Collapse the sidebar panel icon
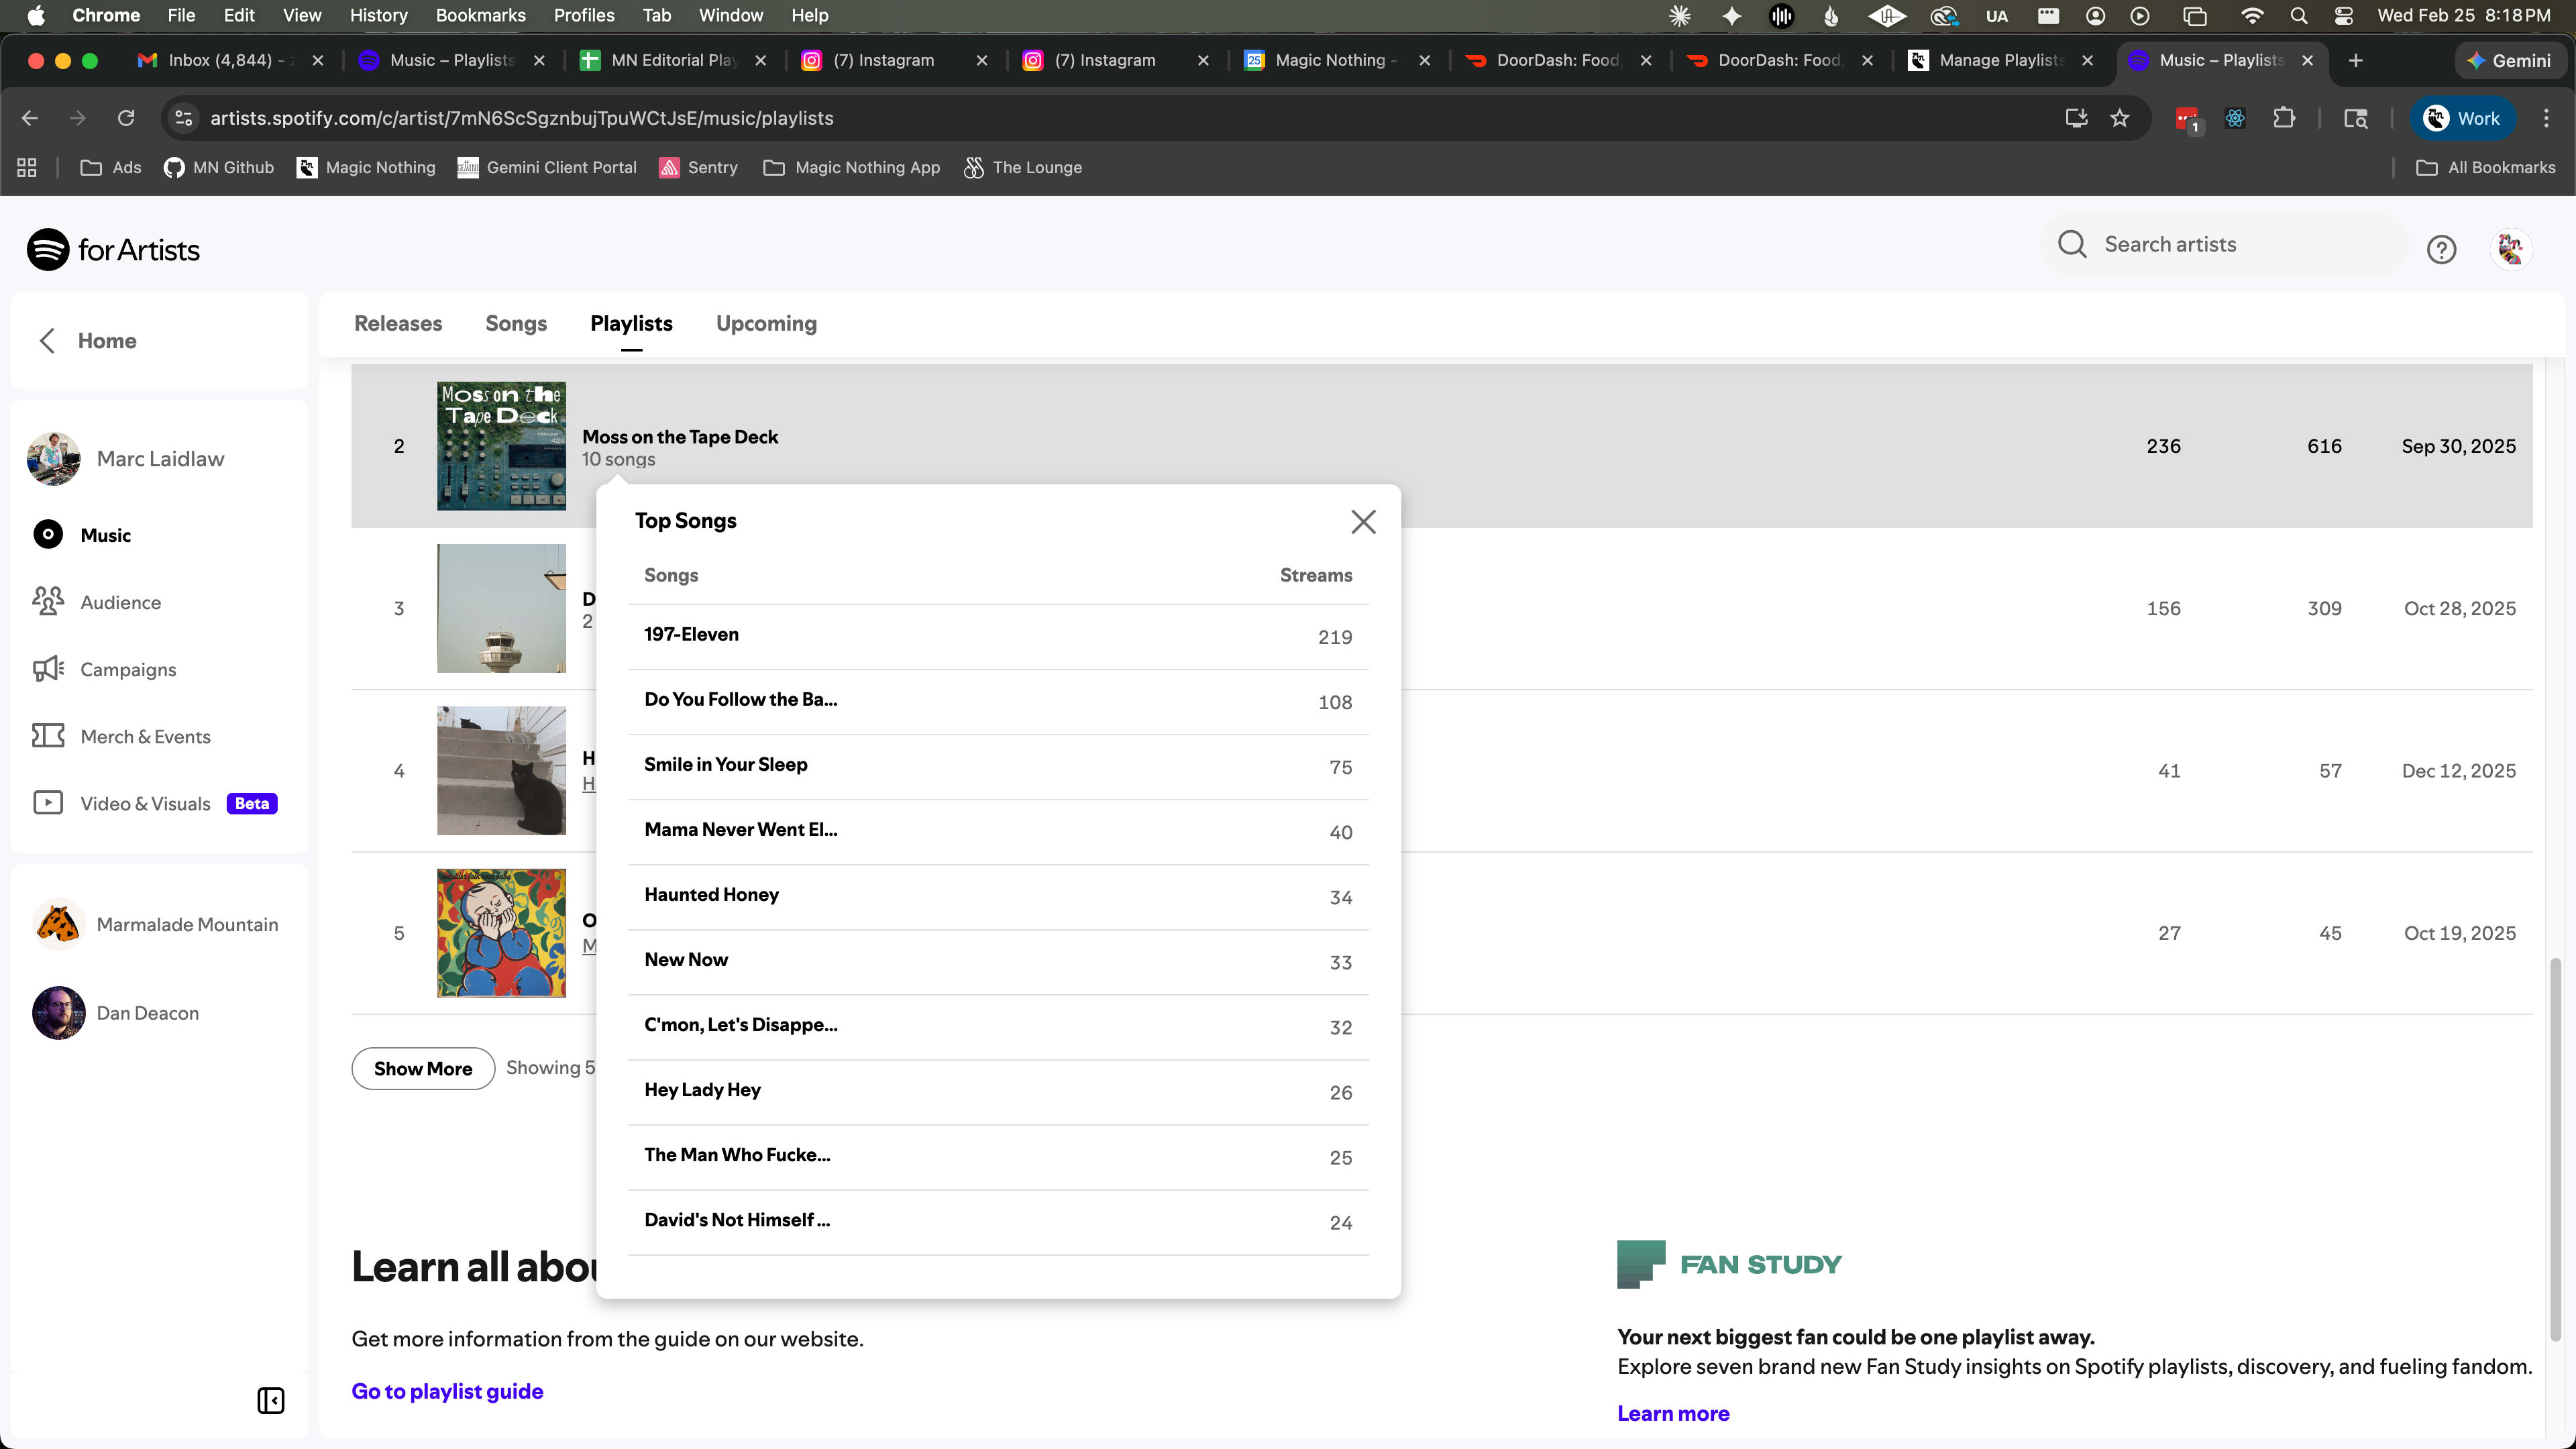Viewport: 2576px width, 1449px height. [270, 1400]
